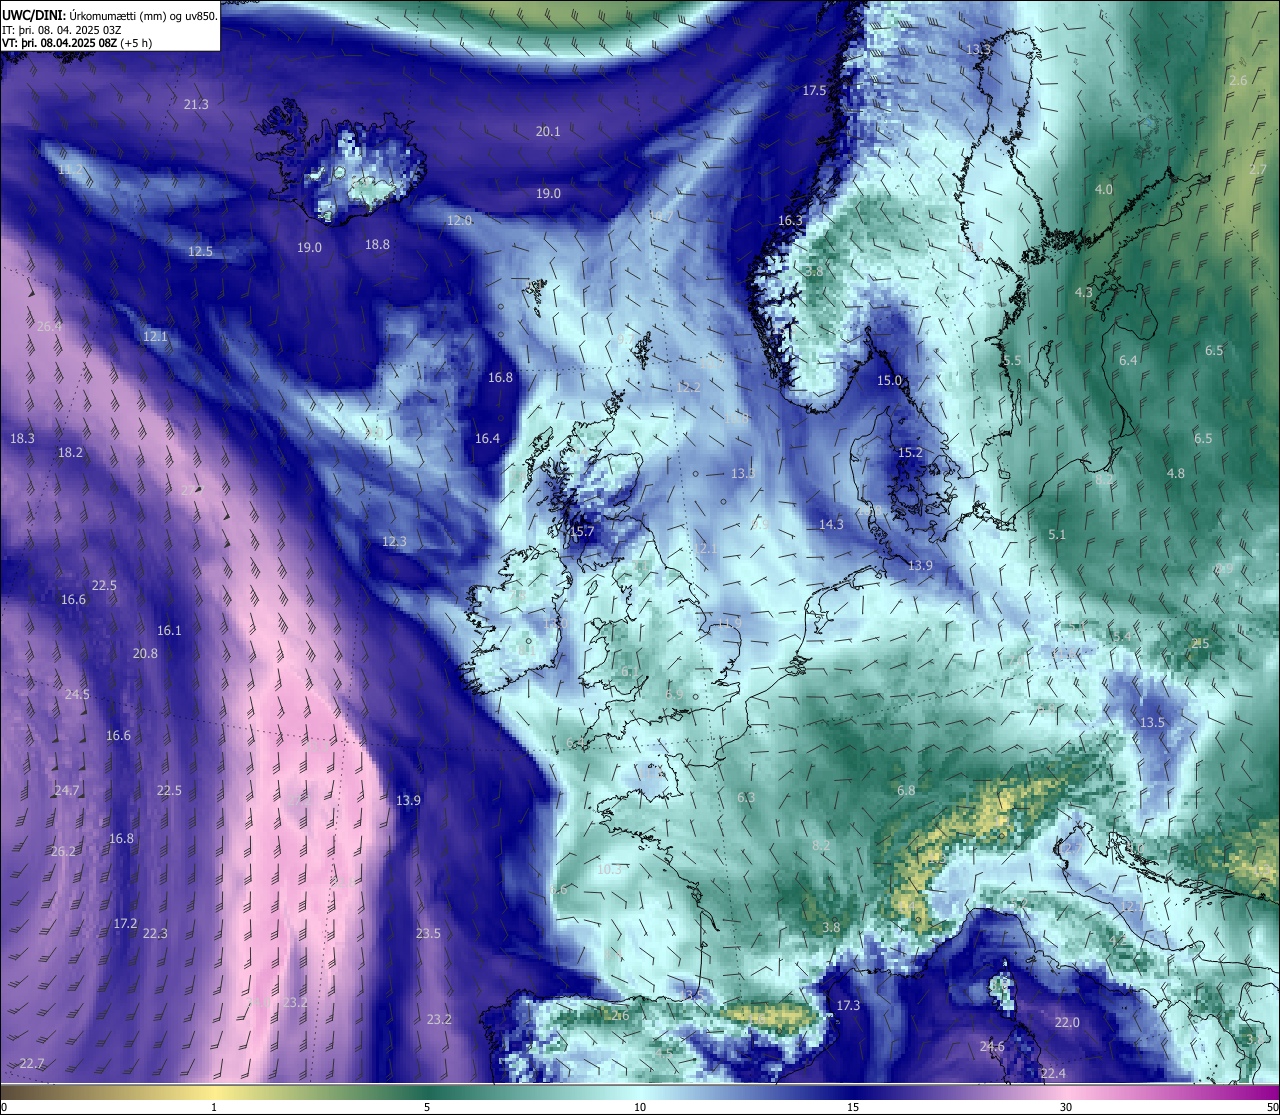Click the 26.2 value on the map

coord(63,851)
